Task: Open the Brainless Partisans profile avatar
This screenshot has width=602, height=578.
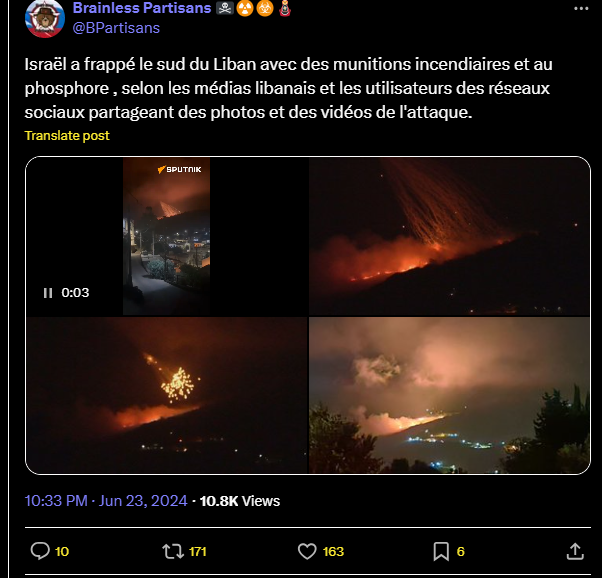Action: pos(45,18)
